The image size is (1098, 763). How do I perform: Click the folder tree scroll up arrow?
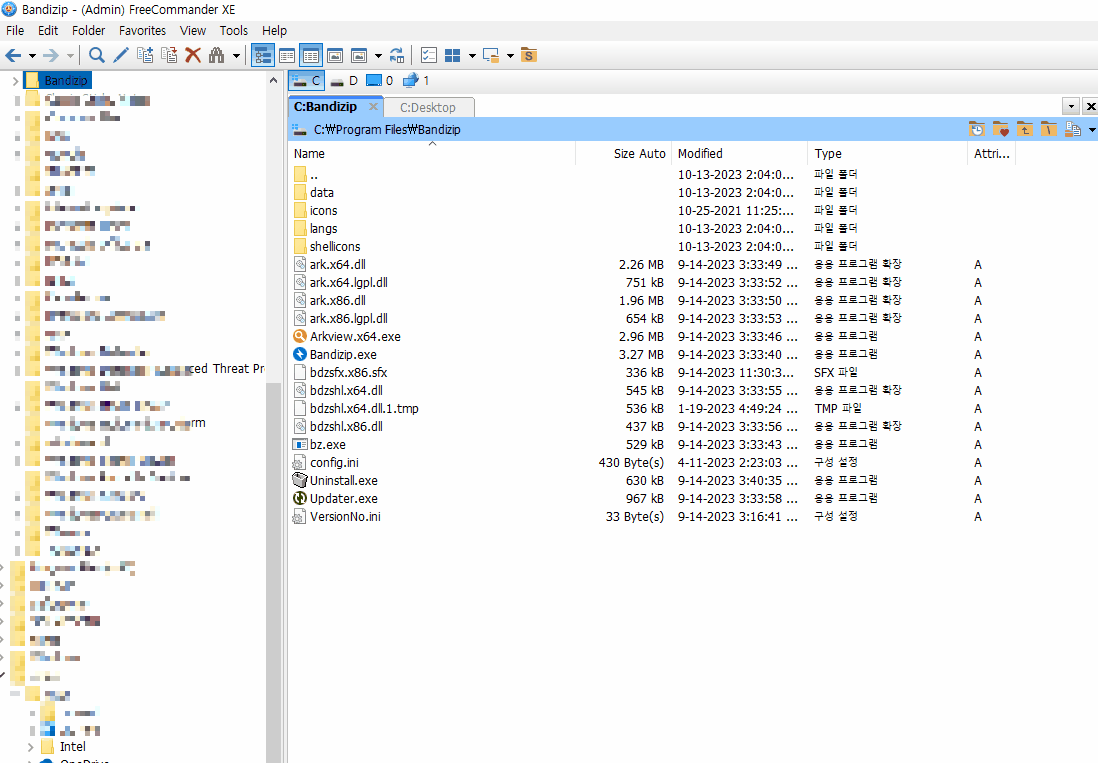(273, 80)
